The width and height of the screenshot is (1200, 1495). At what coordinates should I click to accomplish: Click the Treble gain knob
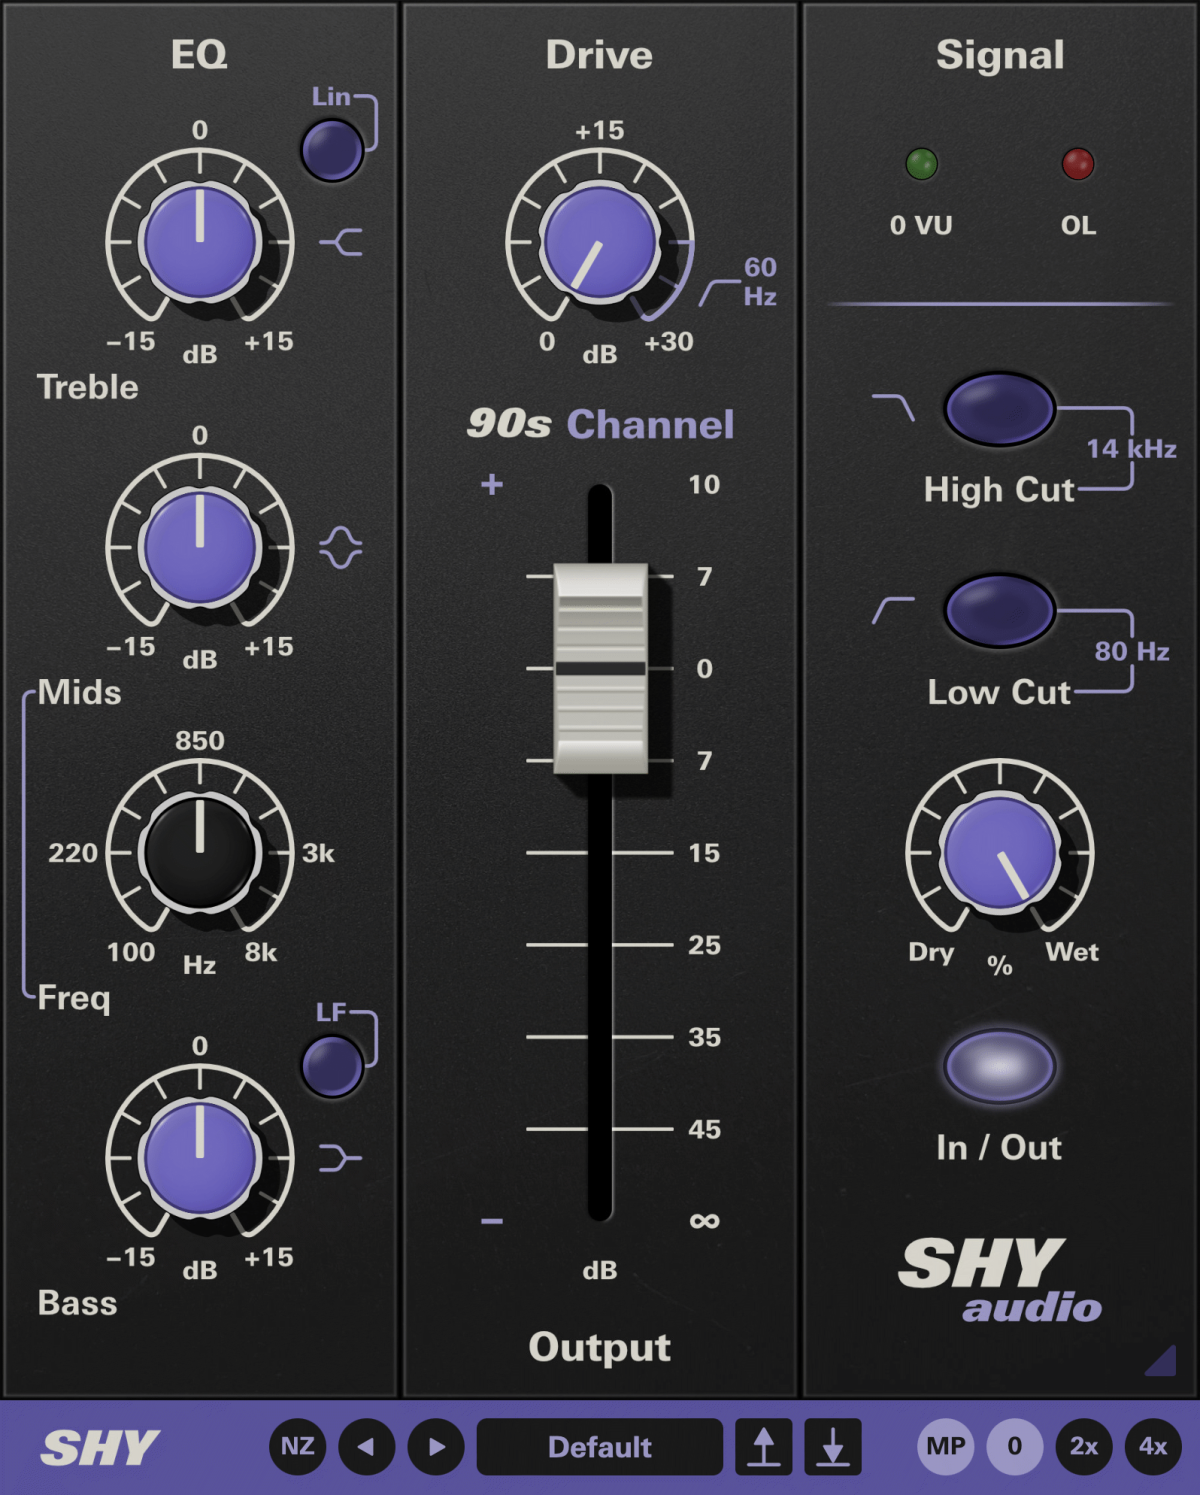[200, 242]
